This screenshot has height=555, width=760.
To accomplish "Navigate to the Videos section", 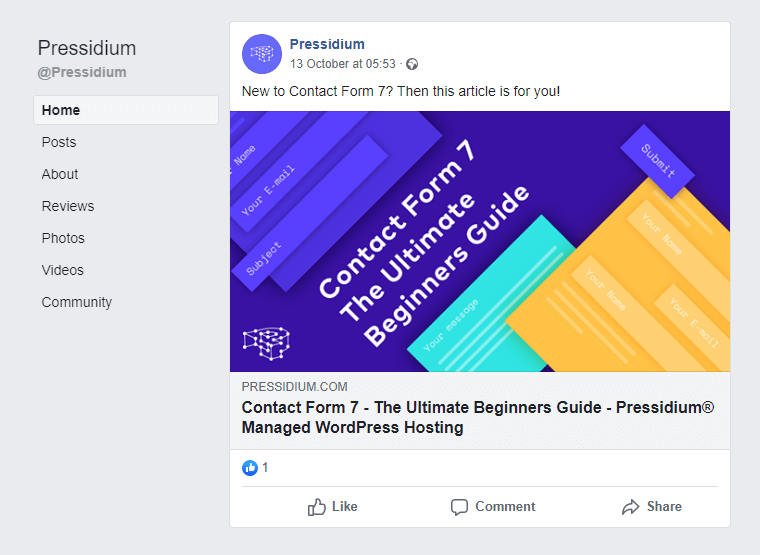I will point(63,270).
